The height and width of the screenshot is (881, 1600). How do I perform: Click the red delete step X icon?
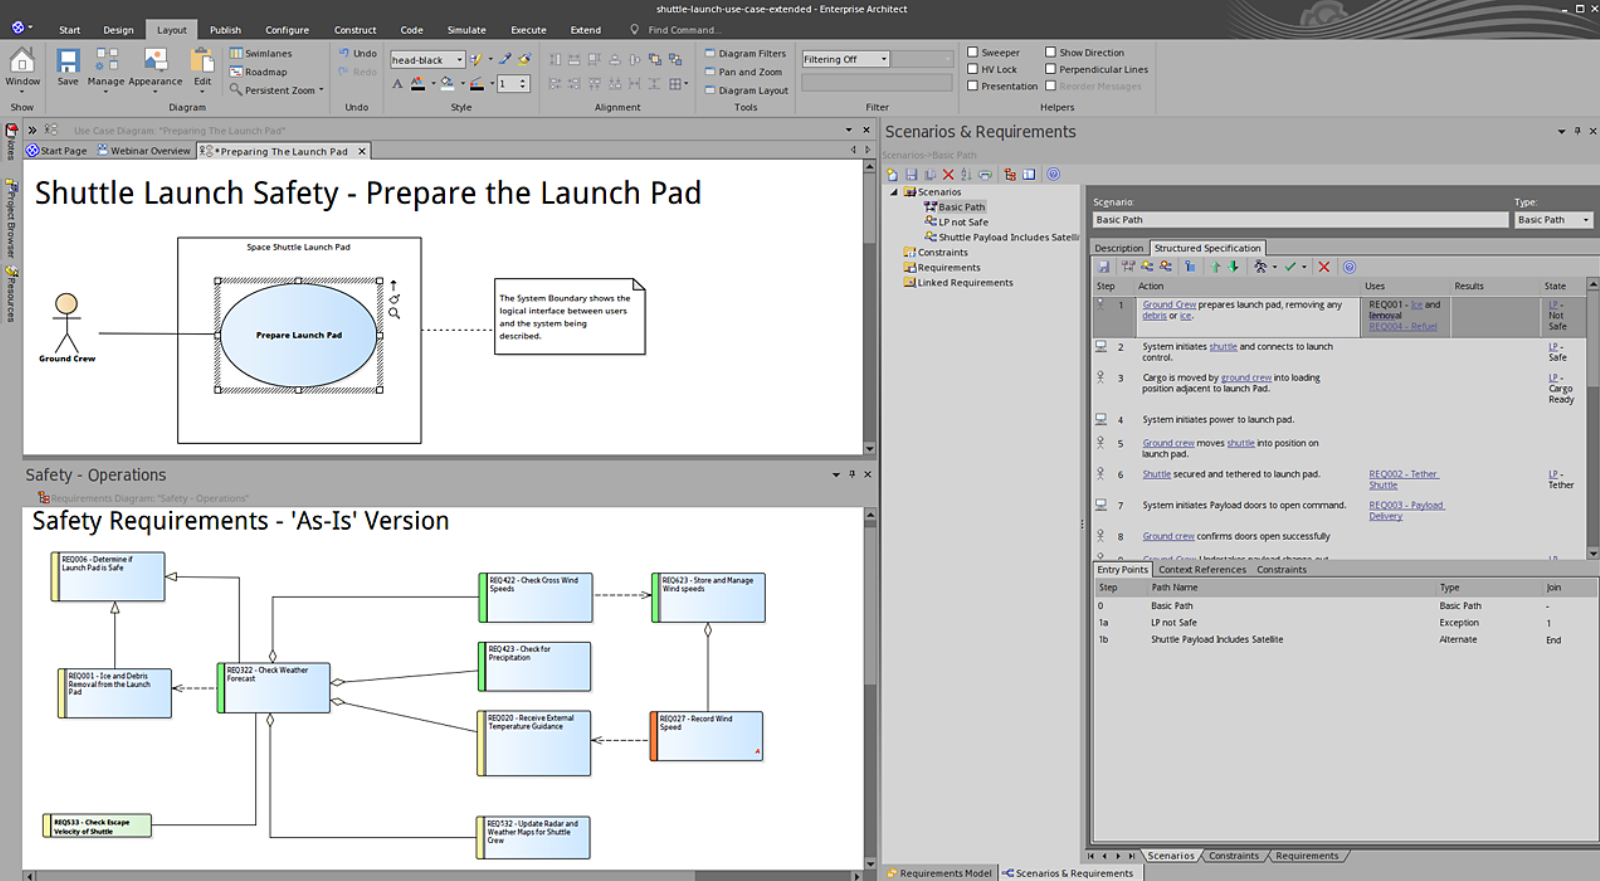point(1324,267)
